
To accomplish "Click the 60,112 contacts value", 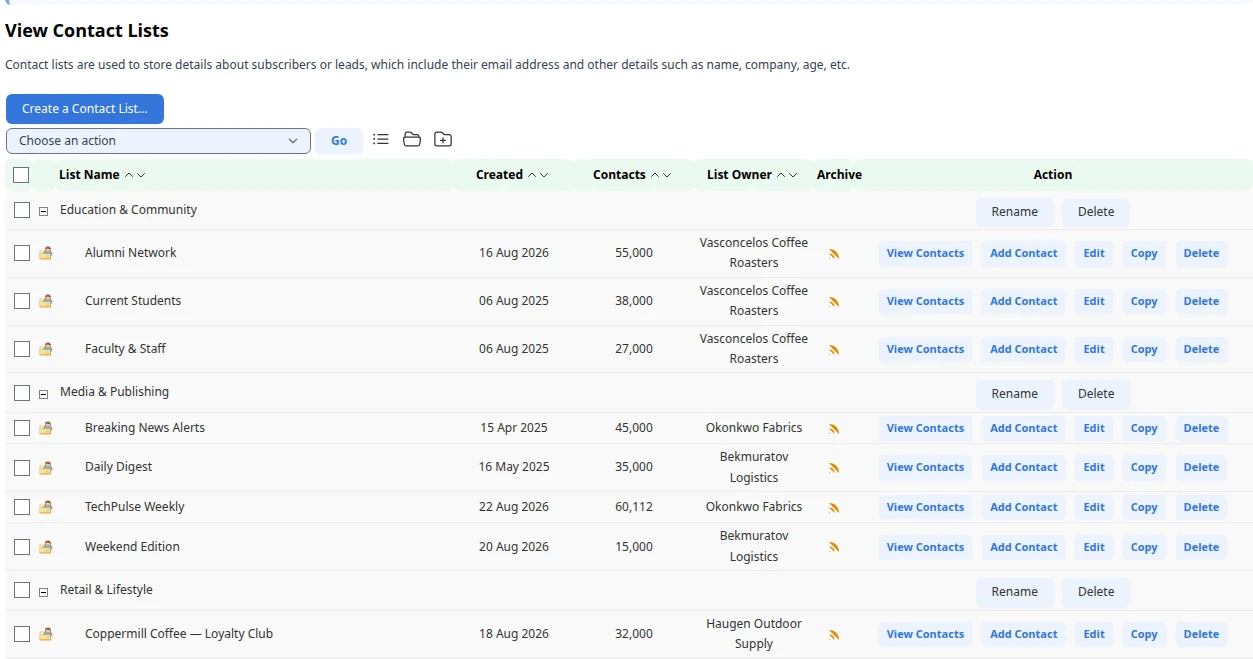I will point(634,507).
